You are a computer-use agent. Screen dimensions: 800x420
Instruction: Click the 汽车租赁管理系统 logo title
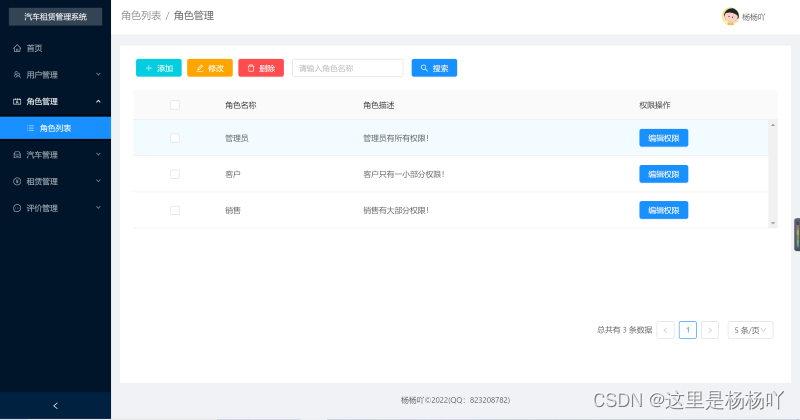pos(56,17)
